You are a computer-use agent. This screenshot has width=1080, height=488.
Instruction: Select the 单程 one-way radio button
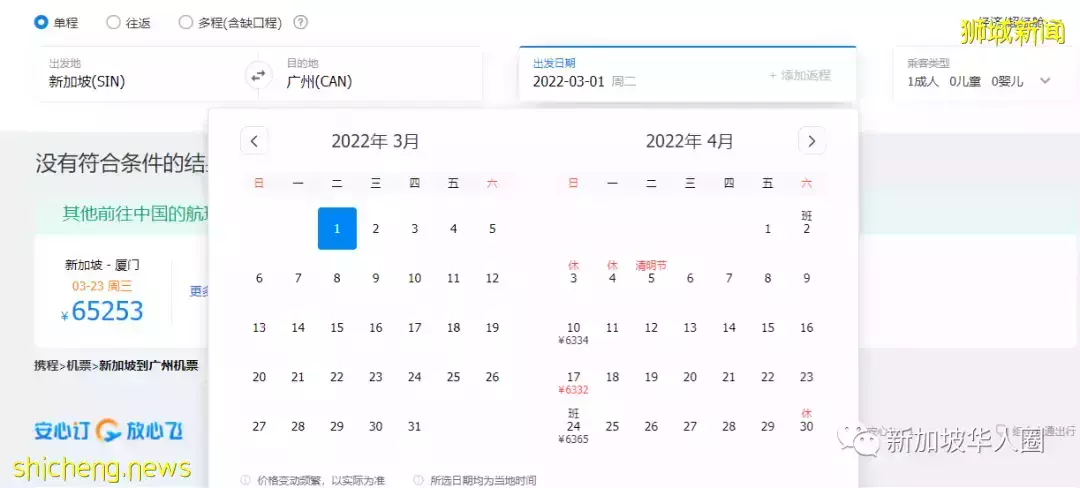(x=41, y=23)
